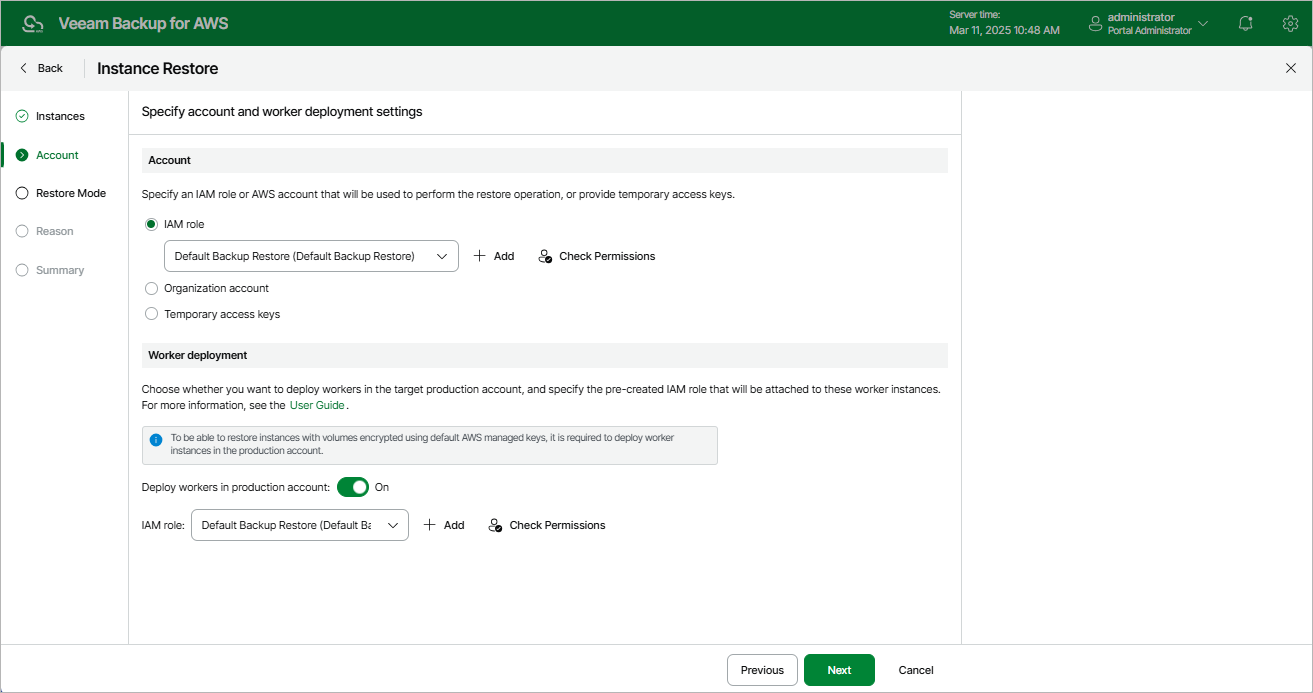This screenshot has height=693, width=1313.
Task: Click the administrator user icon
Action: (1095, 22)
